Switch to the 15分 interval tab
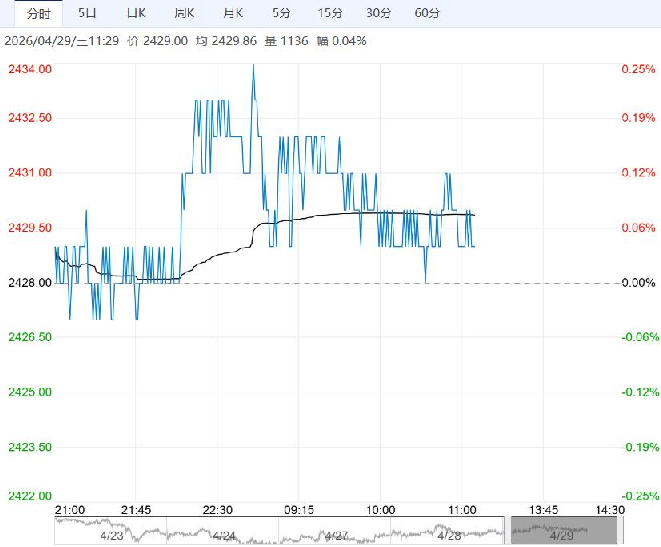The image size is (661, 547). coord(329,13)
